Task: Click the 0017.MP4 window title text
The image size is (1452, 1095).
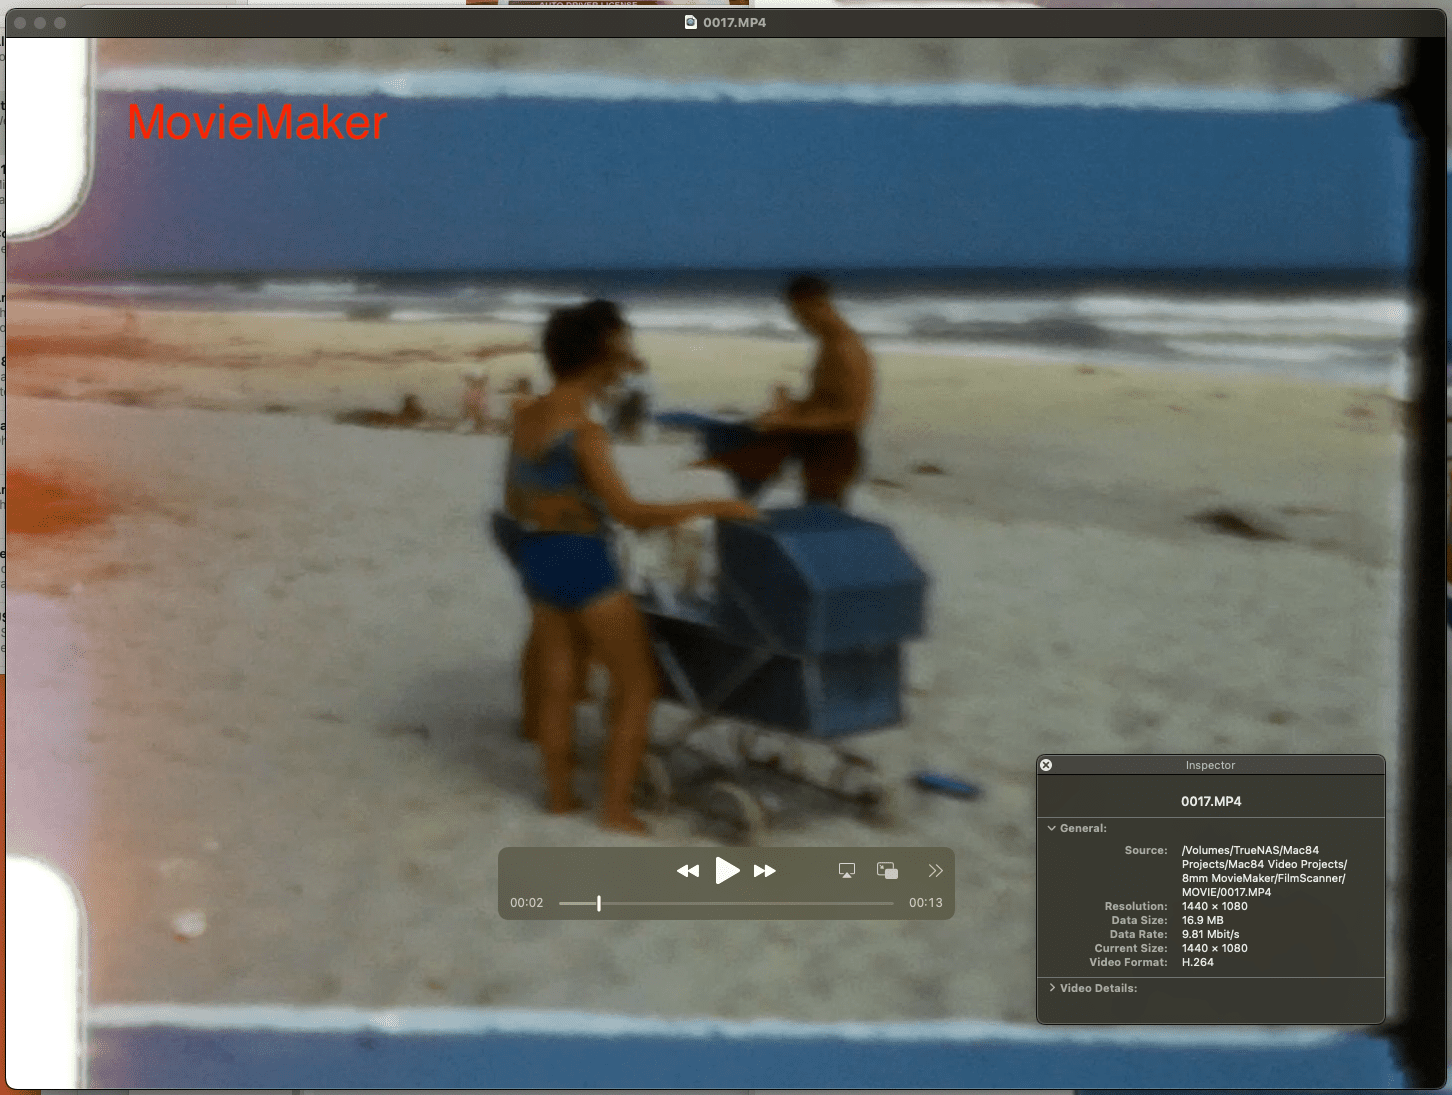Action: pyautogui.click(x=734, y=22)
